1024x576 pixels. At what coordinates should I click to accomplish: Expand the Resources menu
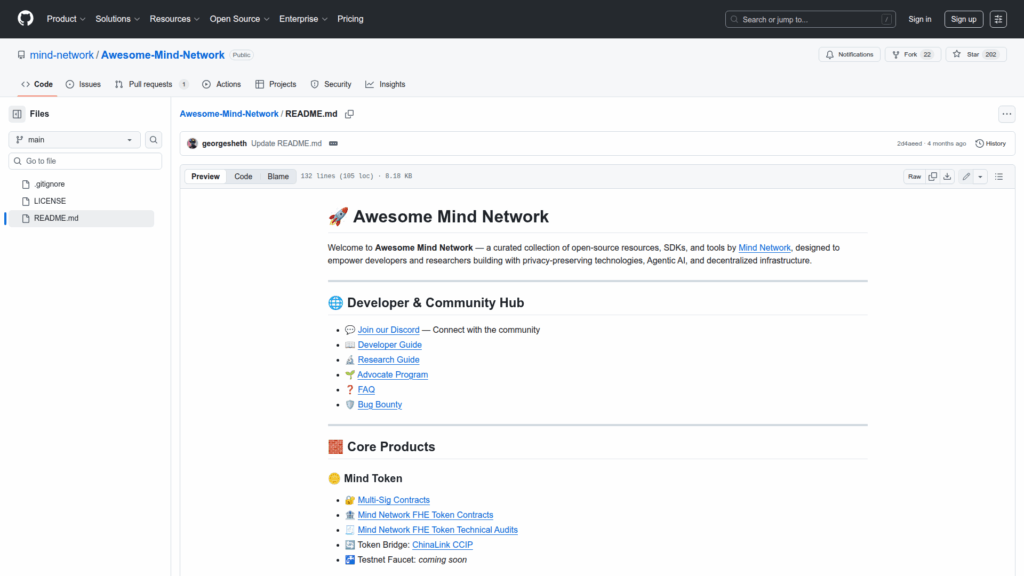point(174,19)
